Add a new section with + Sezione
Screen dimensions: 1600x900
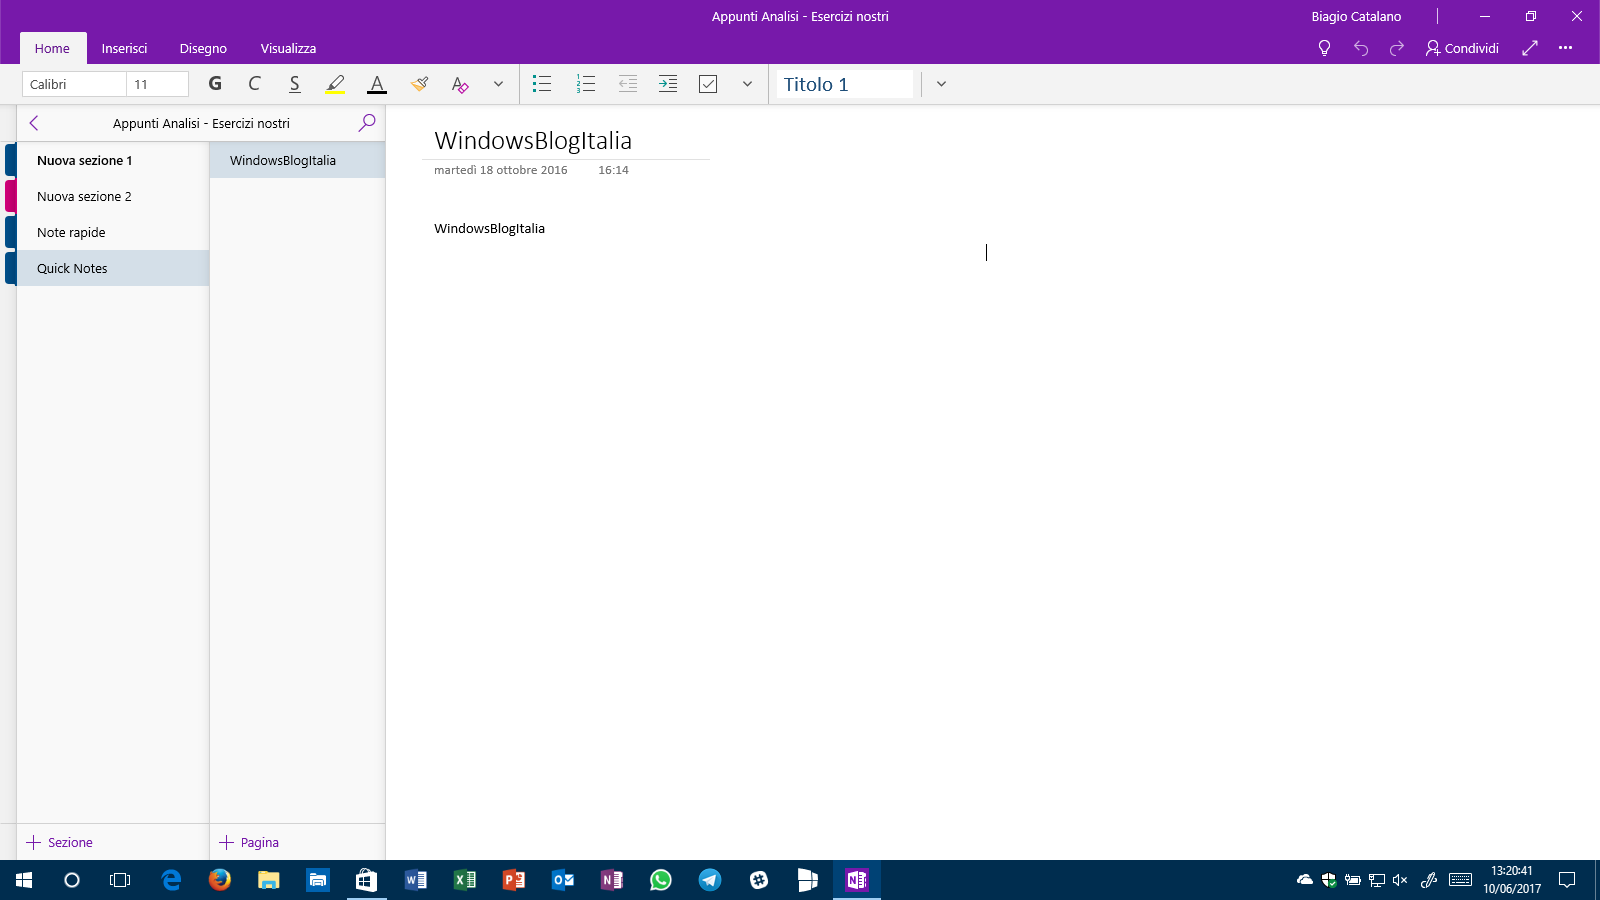coord(60,842)
